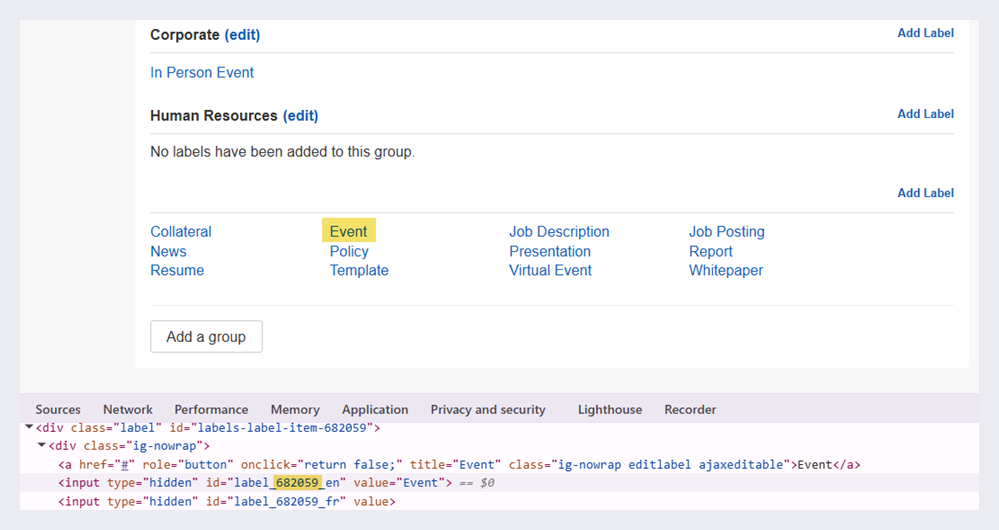Click 'No labels have been added' message
The width and height of the screenshot is (999, 530).
(x=283, y=152)
